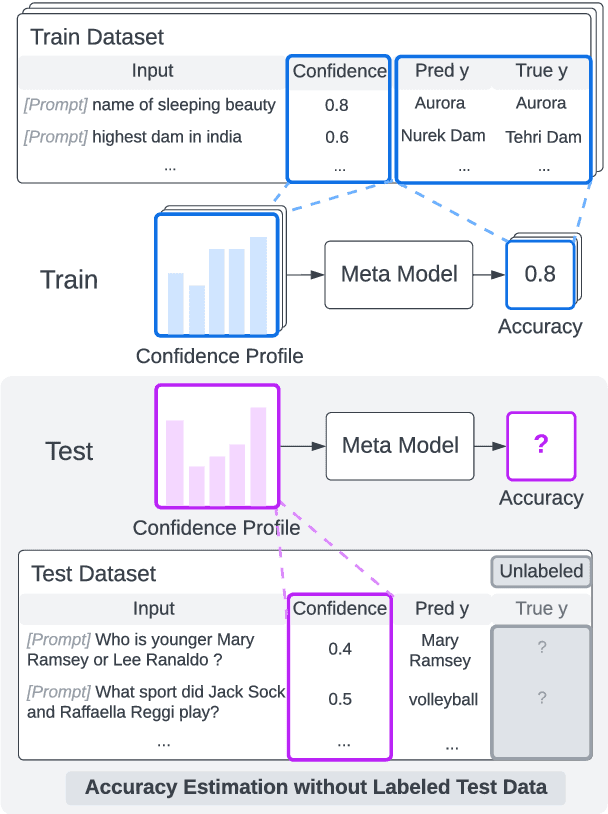Click the 'Accuracy Estimation without Labeled Test Data' caption
The height and width of the screenshot is (814, 608).
pyautogui.click(x=316, y=787)
